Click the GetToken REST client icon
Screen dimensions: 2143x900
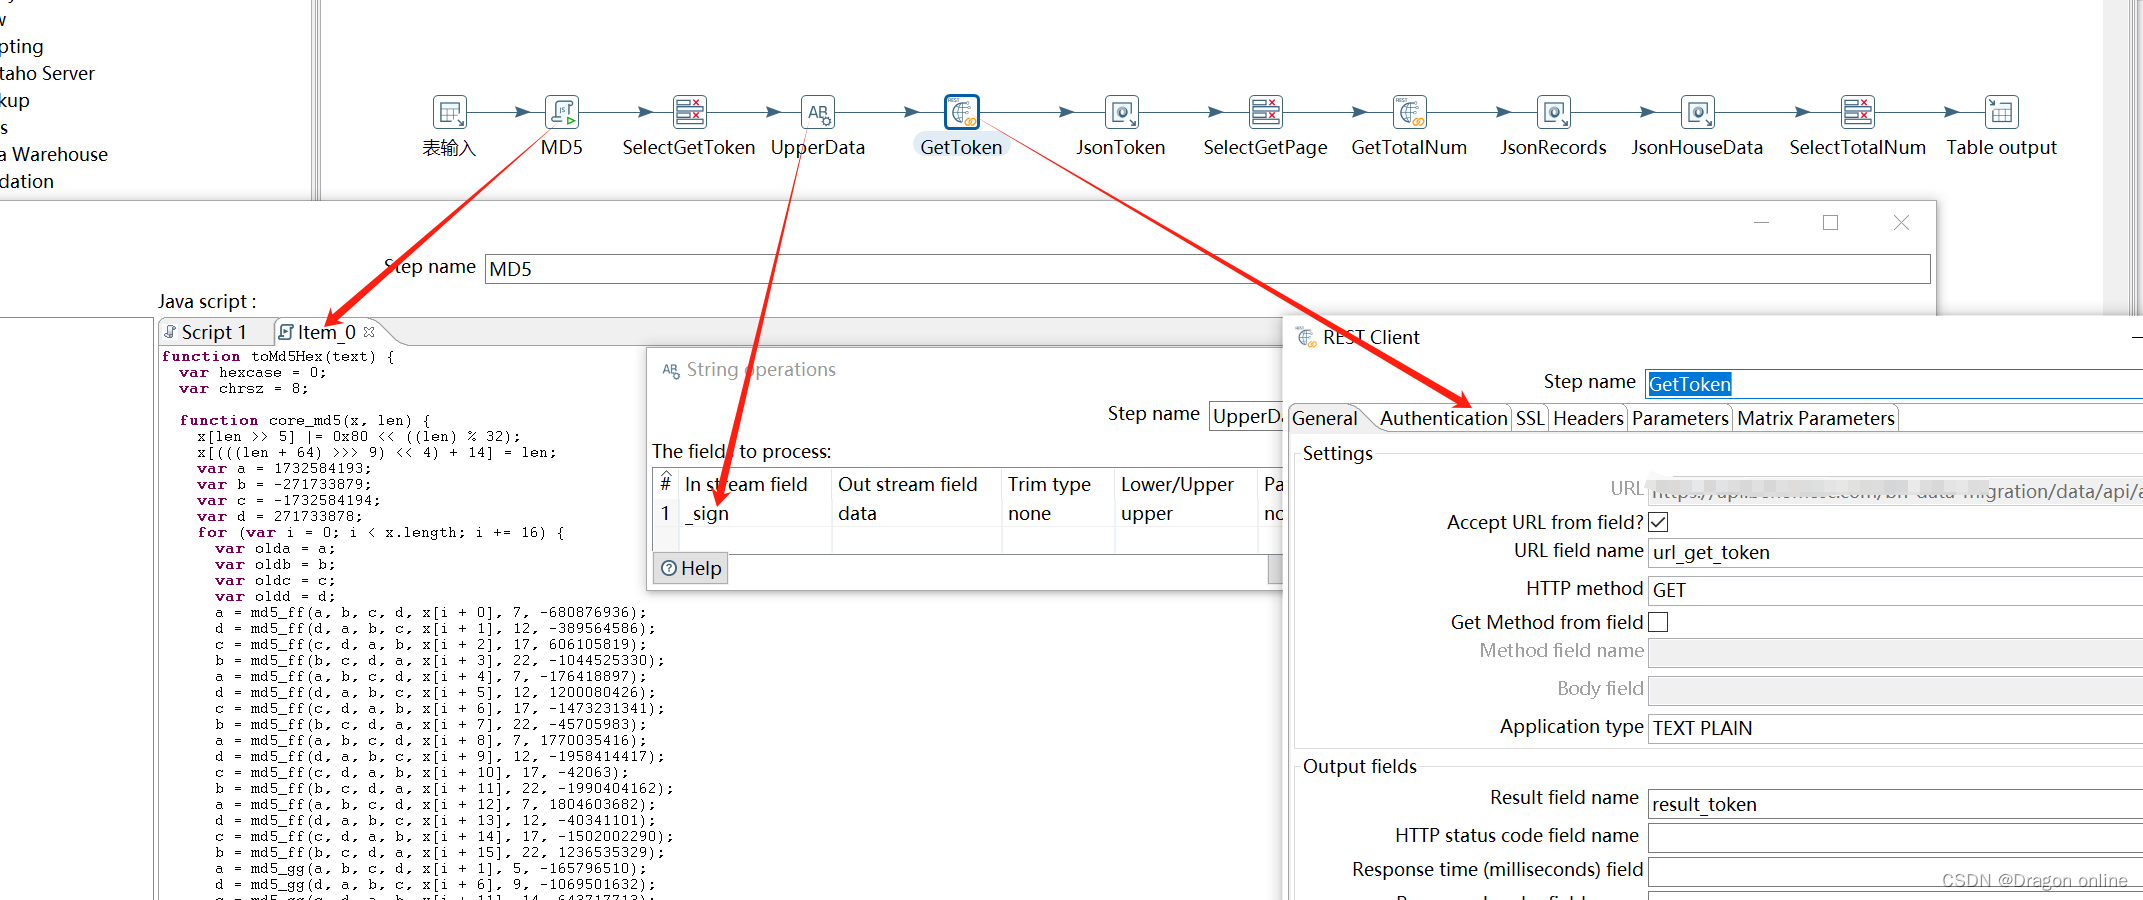(x=961, y=112)
